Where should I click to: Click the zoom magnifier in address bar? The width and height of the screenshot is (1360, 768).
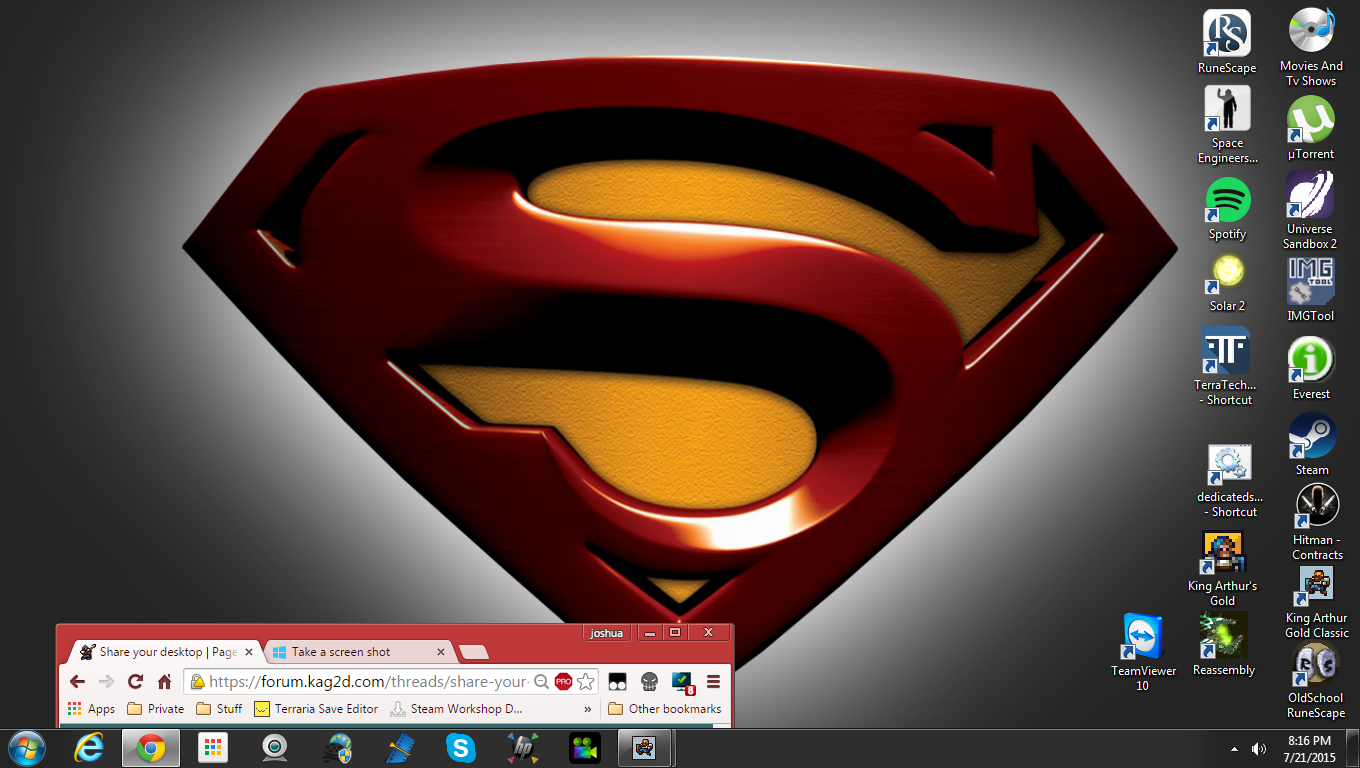click(x=541, y=682)
